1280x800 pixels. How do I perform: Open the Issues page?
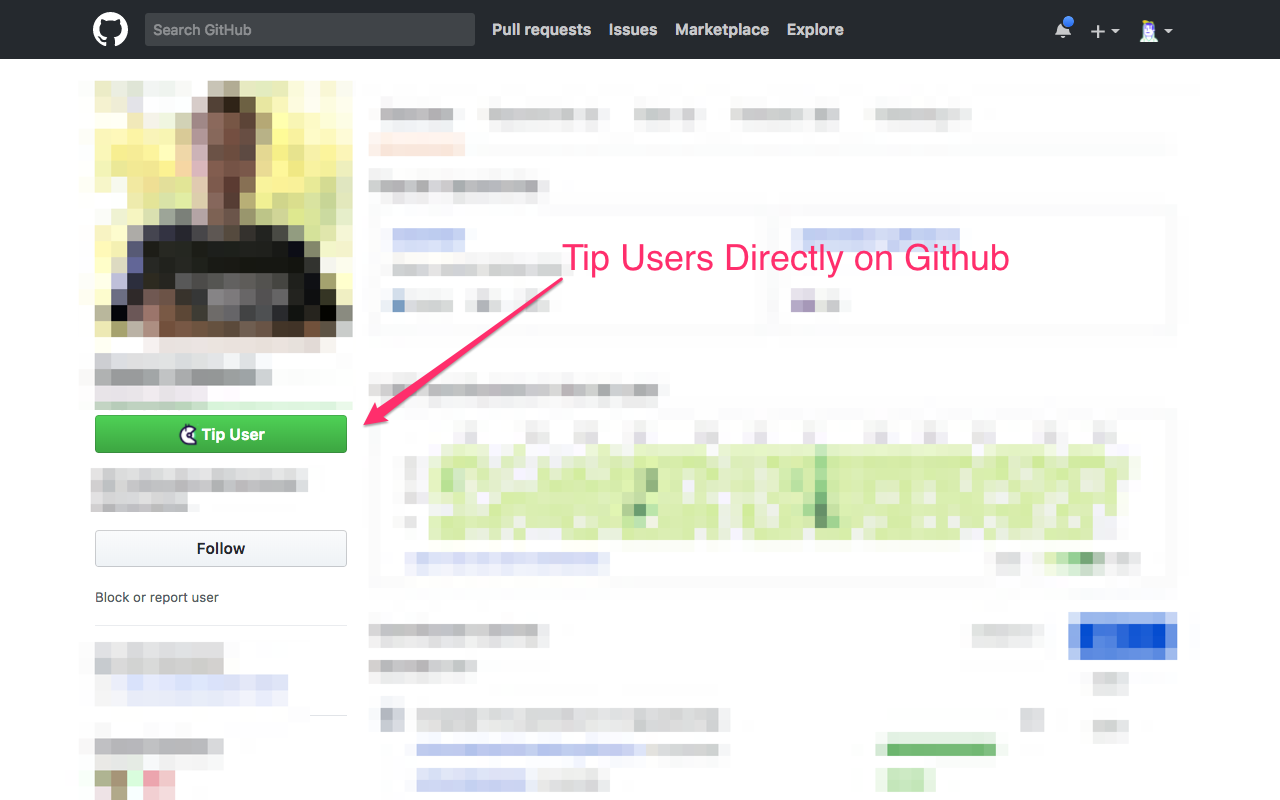(x=633, y=30)
